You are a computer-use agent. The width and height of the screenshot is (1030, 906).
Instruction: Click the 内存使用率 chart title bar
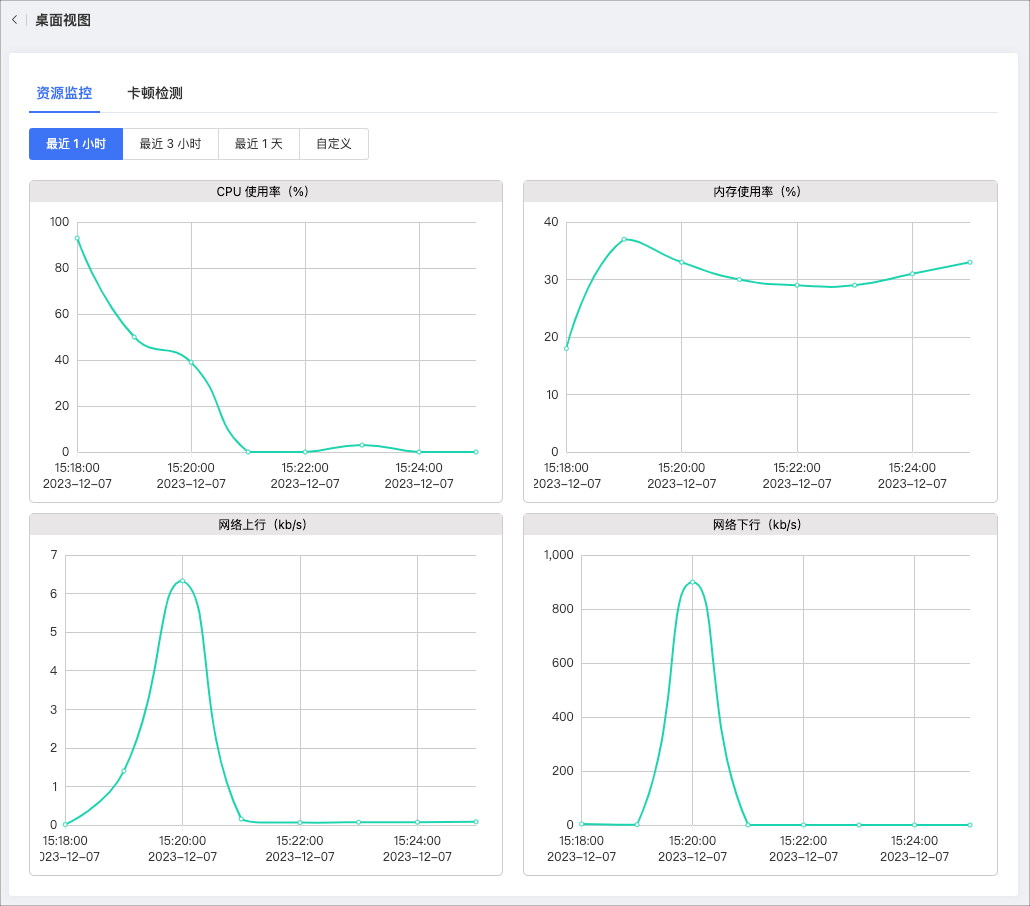[x=760, y=191]
